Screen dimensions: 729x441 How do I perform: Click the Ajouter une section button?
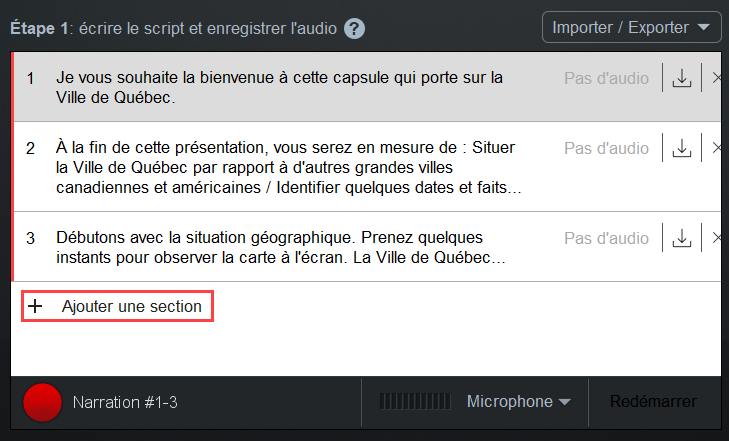pyautogui.click(x=118, y=306)
